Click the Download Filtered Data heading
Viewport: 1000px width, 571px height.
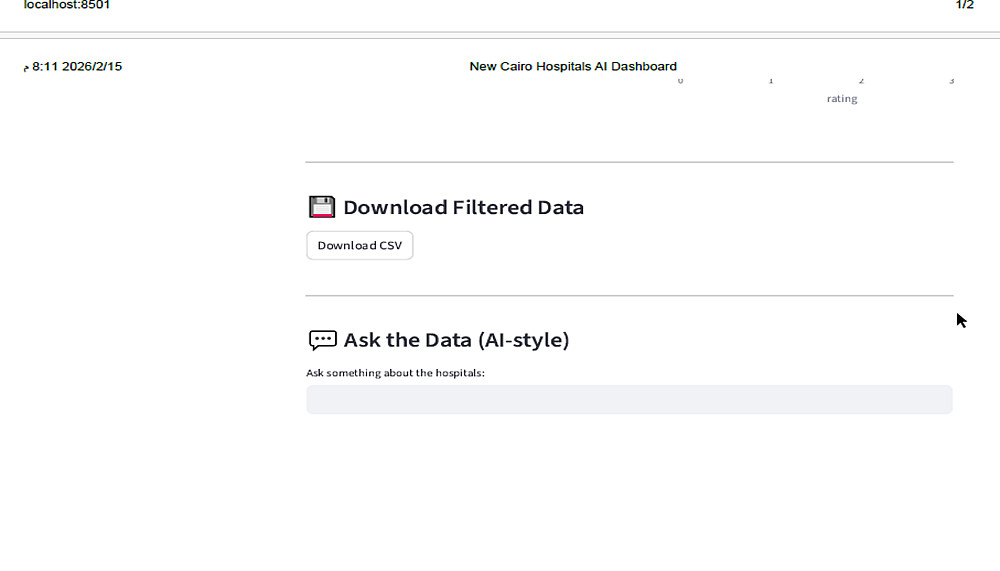(x=463, y=208)
